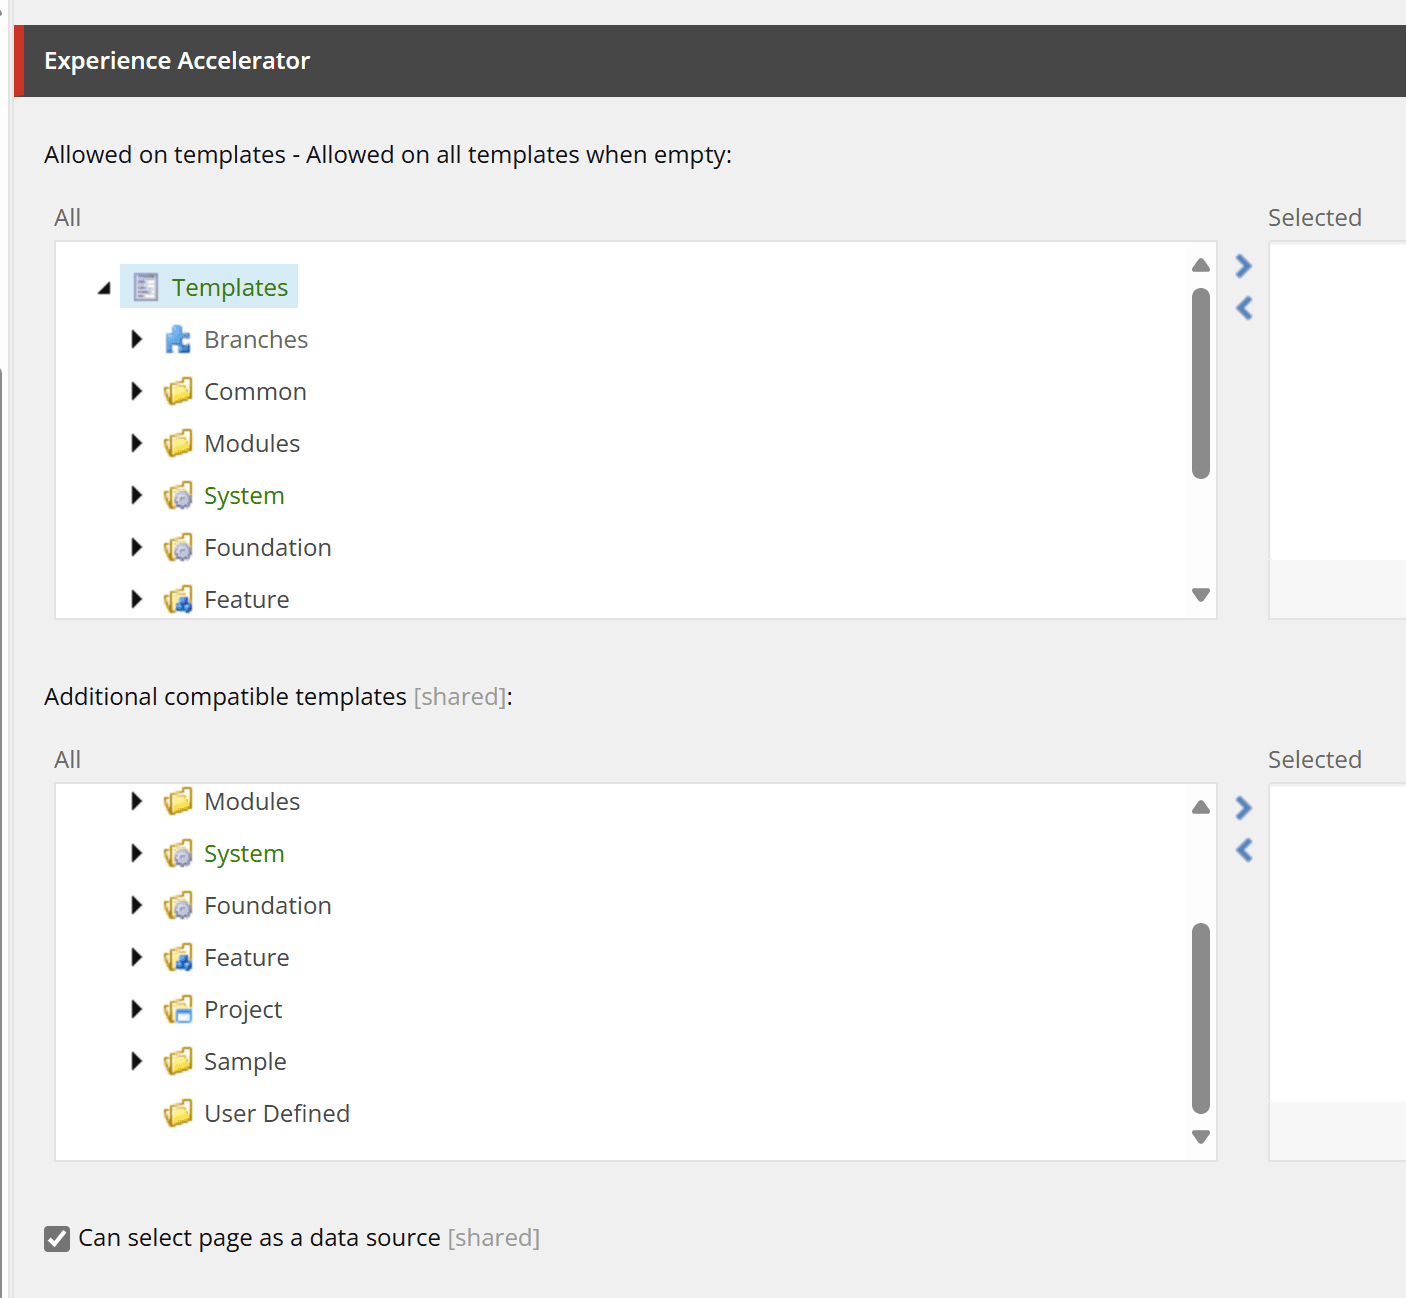Click the Foundation folder icon in bottom tree

(178, 905)
